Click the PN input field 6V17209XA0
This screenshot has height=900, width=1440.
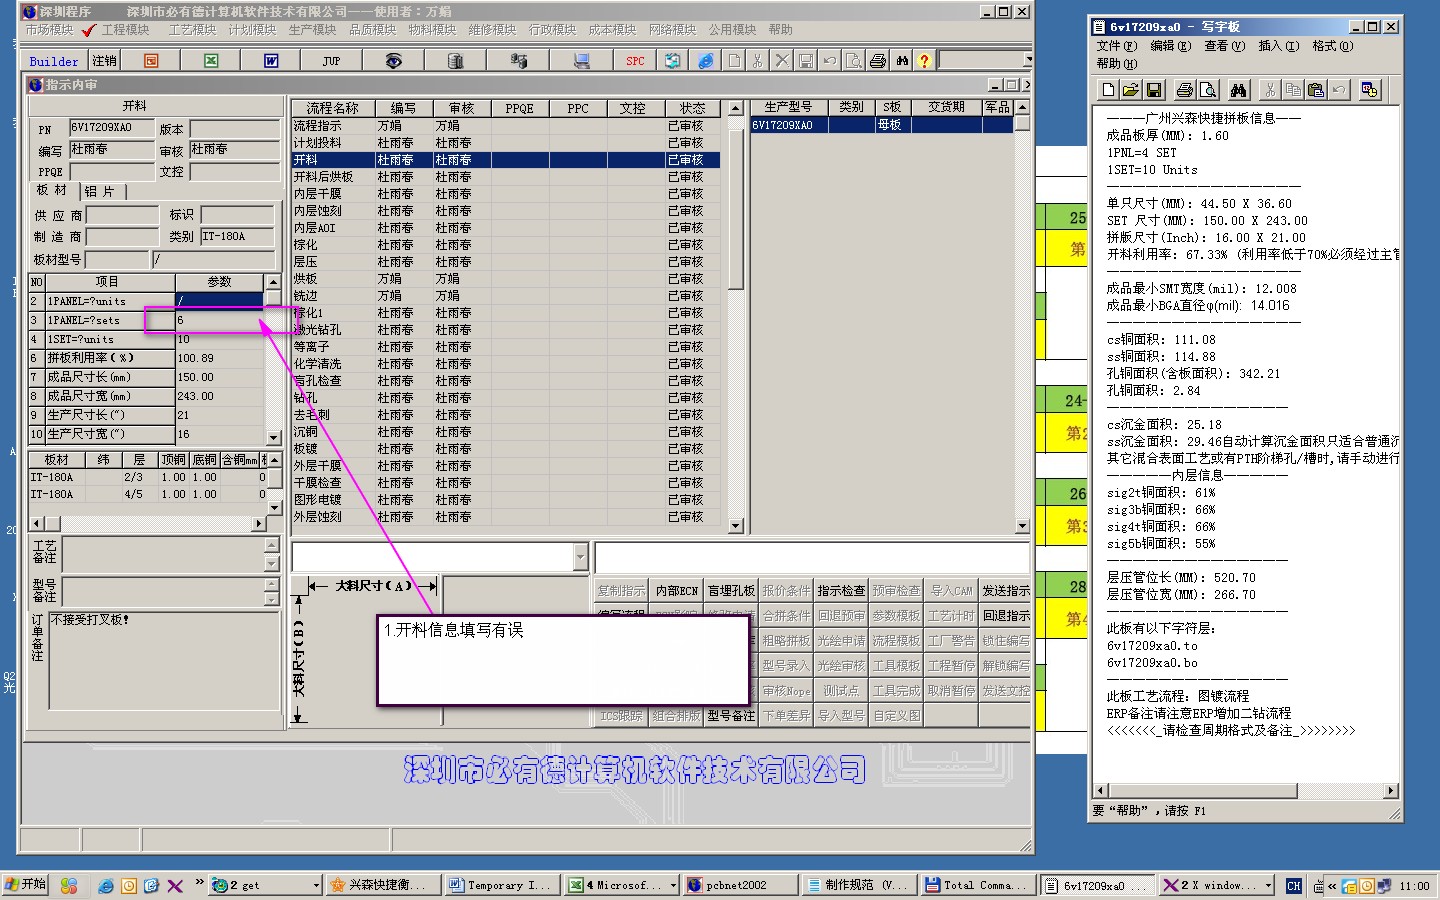click(112, 128)
